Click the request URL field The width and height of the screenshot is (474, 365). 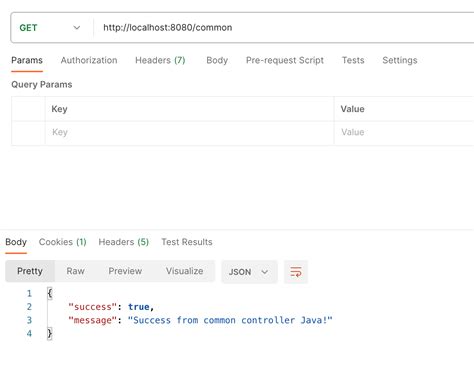pyautogui.click(x=283, y=28)
